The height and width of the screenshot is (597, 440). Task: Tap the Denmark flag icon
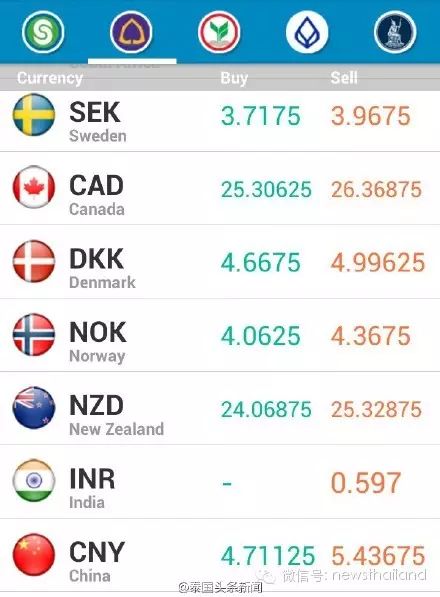coord(34,261)
